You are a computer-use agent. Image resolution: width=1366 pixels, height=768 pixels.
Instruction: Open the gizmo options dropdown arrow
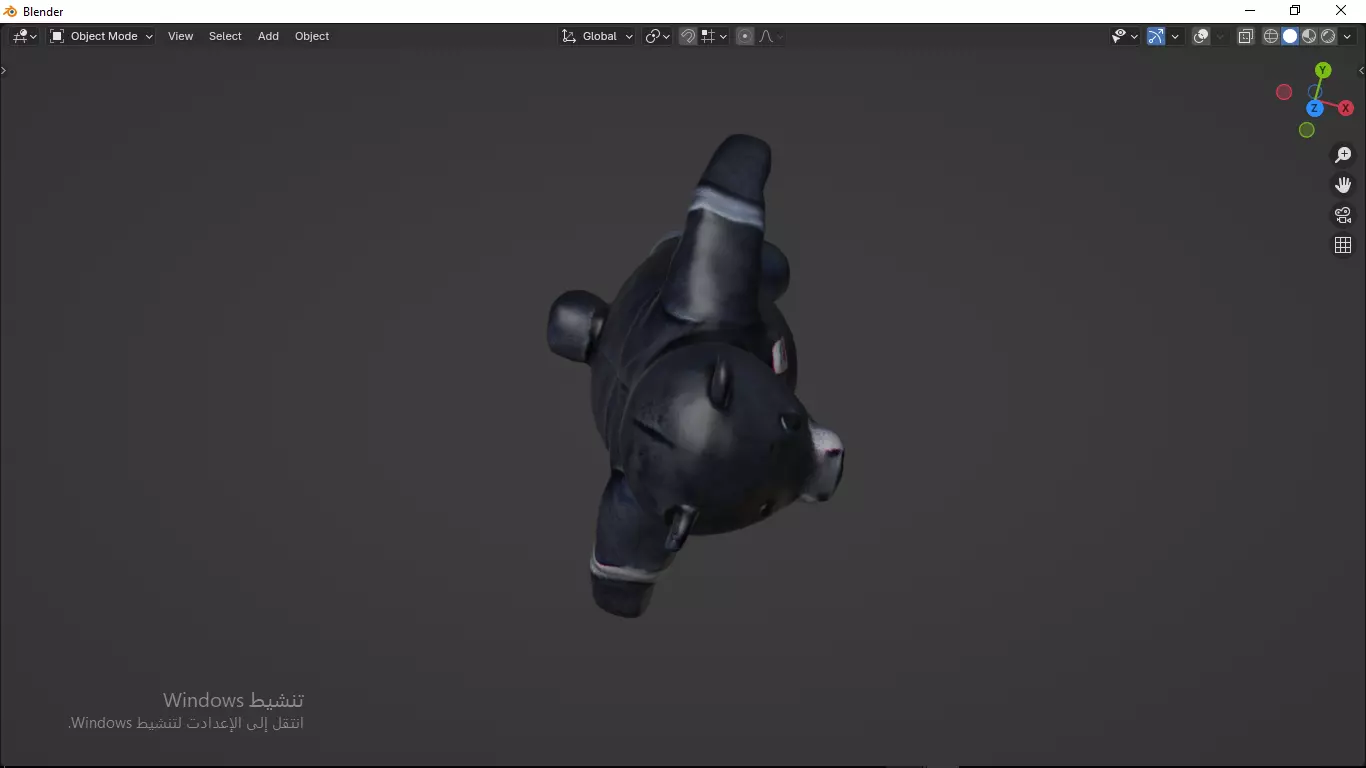tap(1175, 36)
